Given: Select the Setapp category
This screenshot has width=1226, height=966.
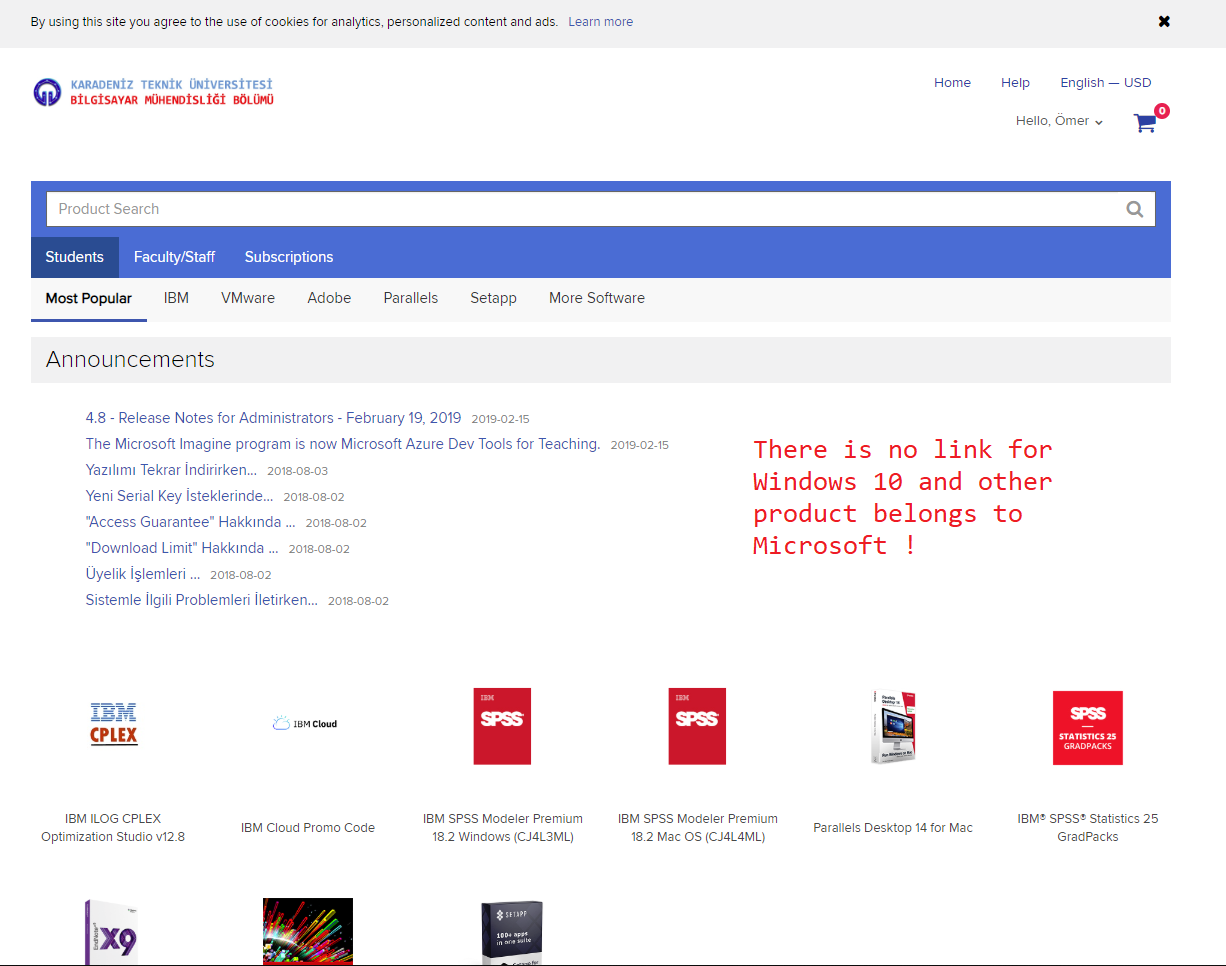Looking at the screenshot, I should (493, 298).
